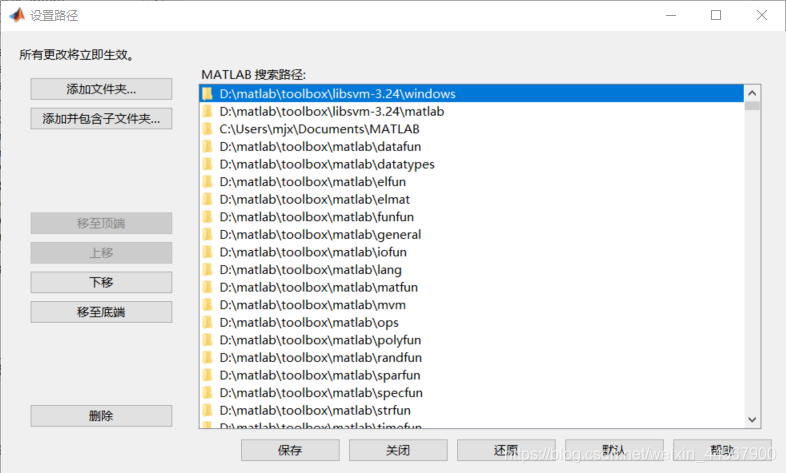Image resolution: width=786 pixels, height=473 pixels.
Task: Click folder icon next to matlab\polyfun
Action: point(208,340)
